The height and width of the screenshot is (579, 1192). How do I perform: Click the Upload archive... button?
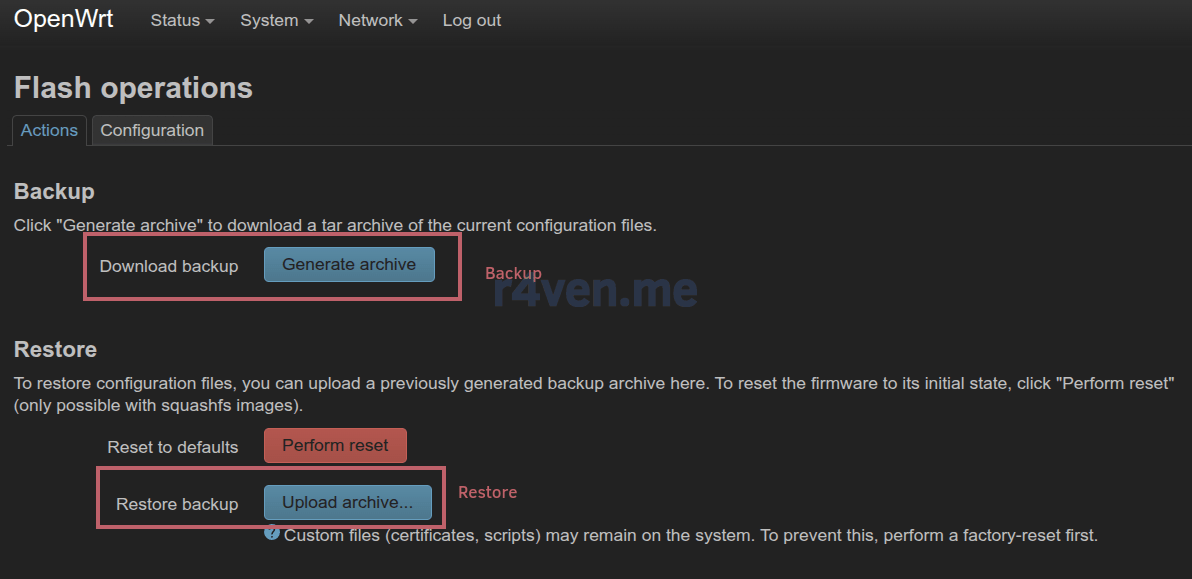(x=347, y=502)
